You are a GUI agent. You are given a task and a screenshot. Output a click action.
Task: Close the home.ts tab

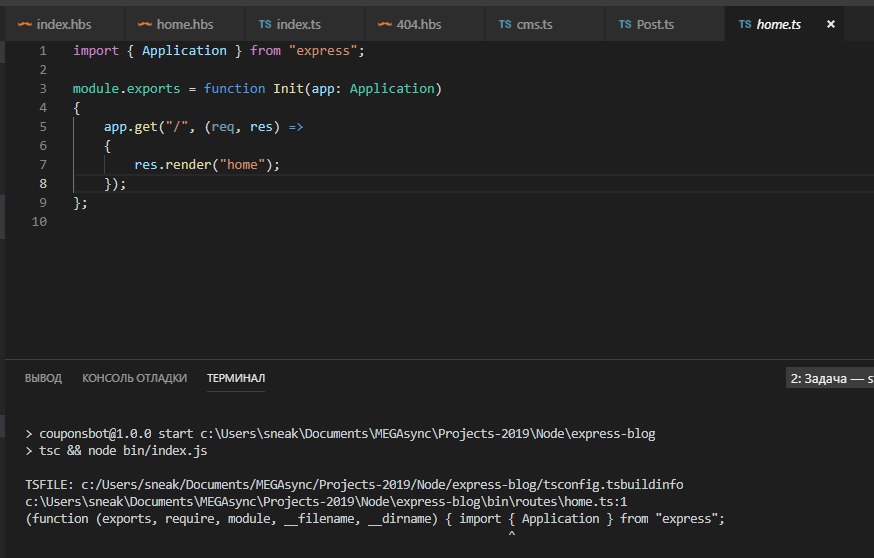831,24
